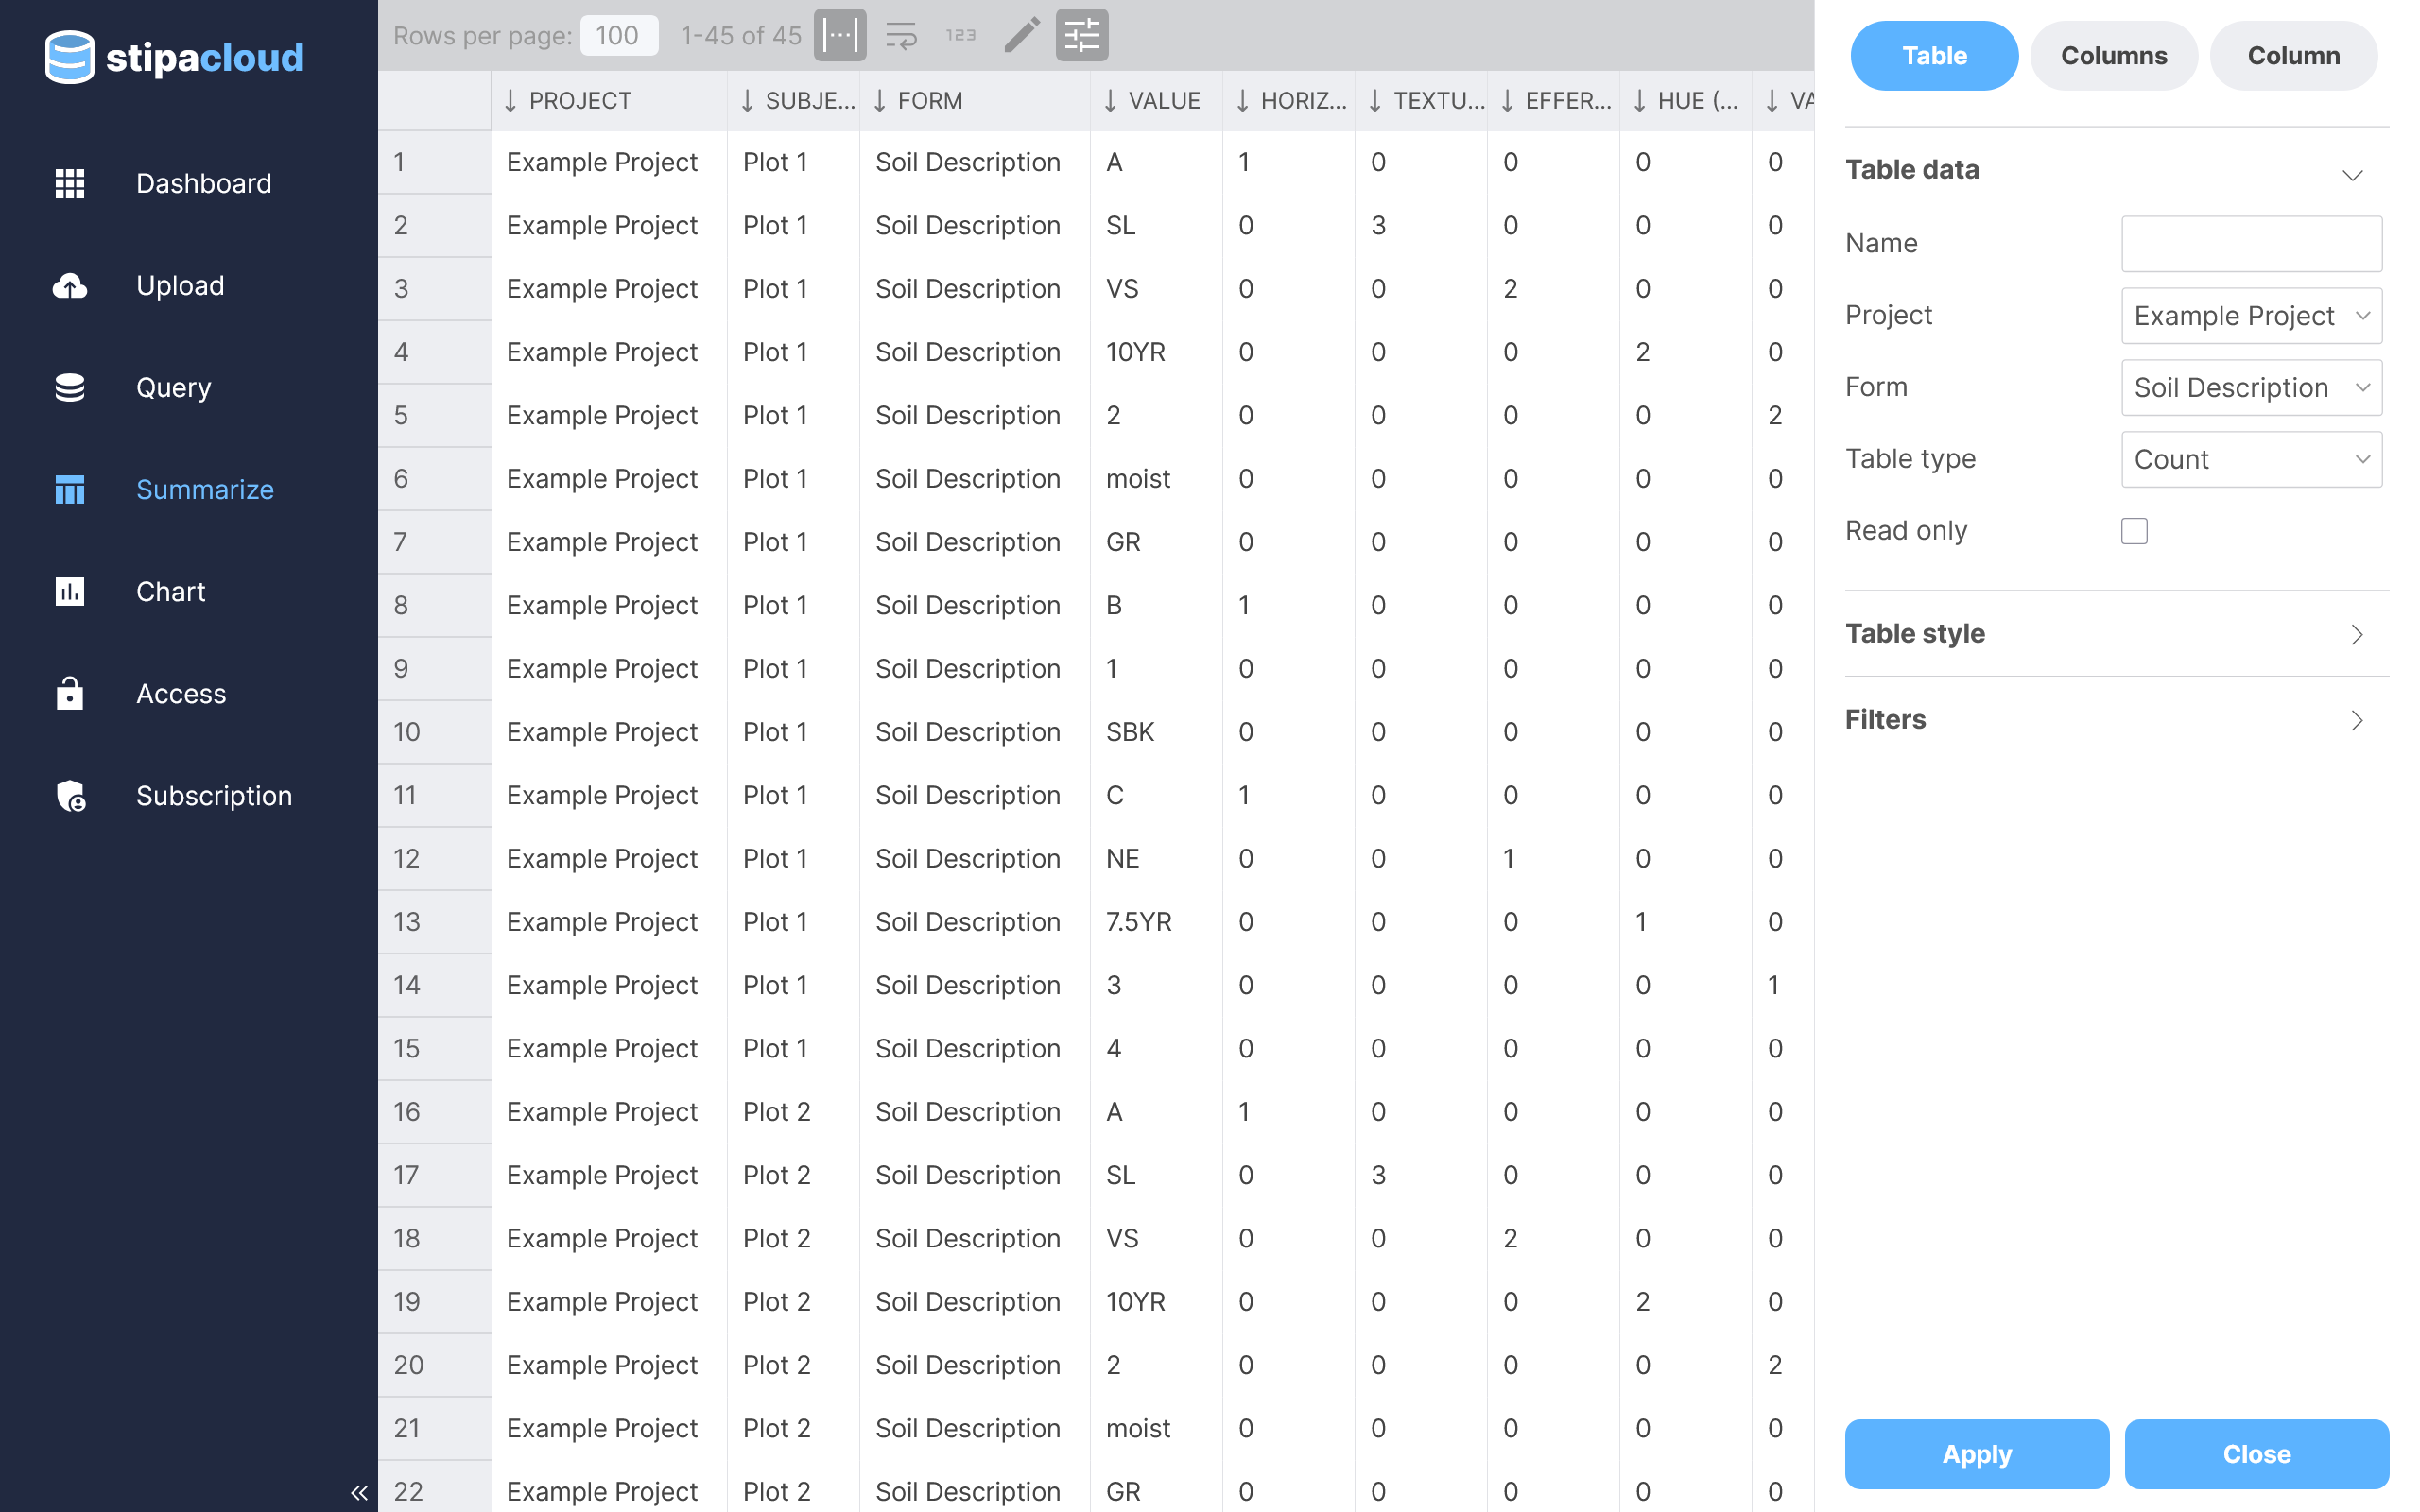
Task: Collapse the sidebar with double chevron
Action: point(359,1493)
